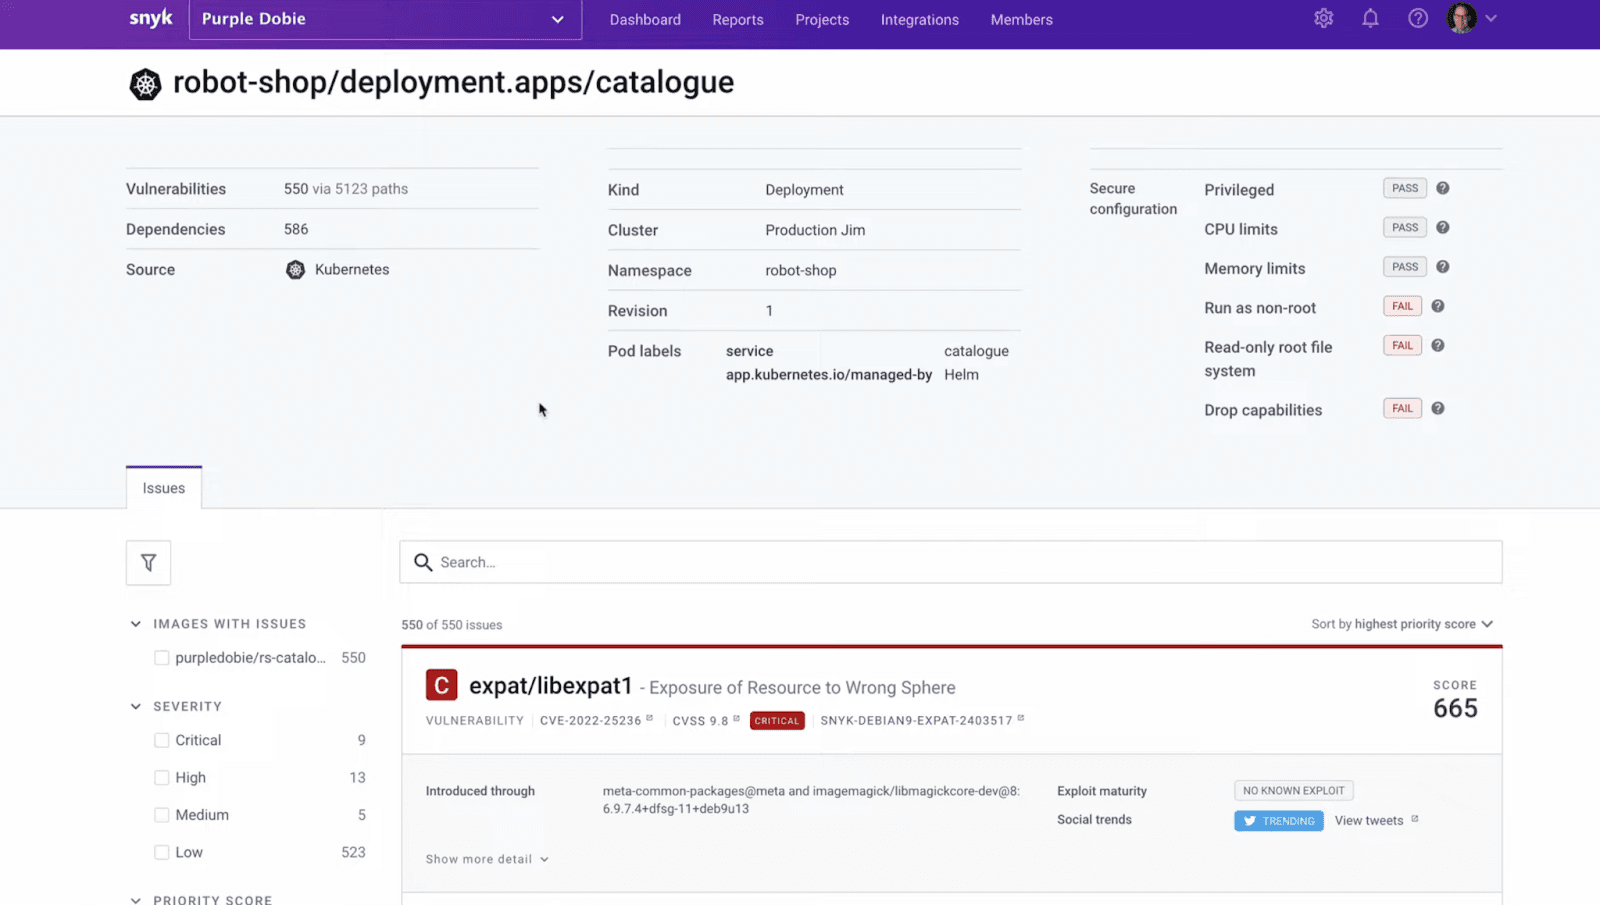Screen dimensions: 1600x905
Task: Click the 'robot-shop' namespace value
Action: click(801, 270)
